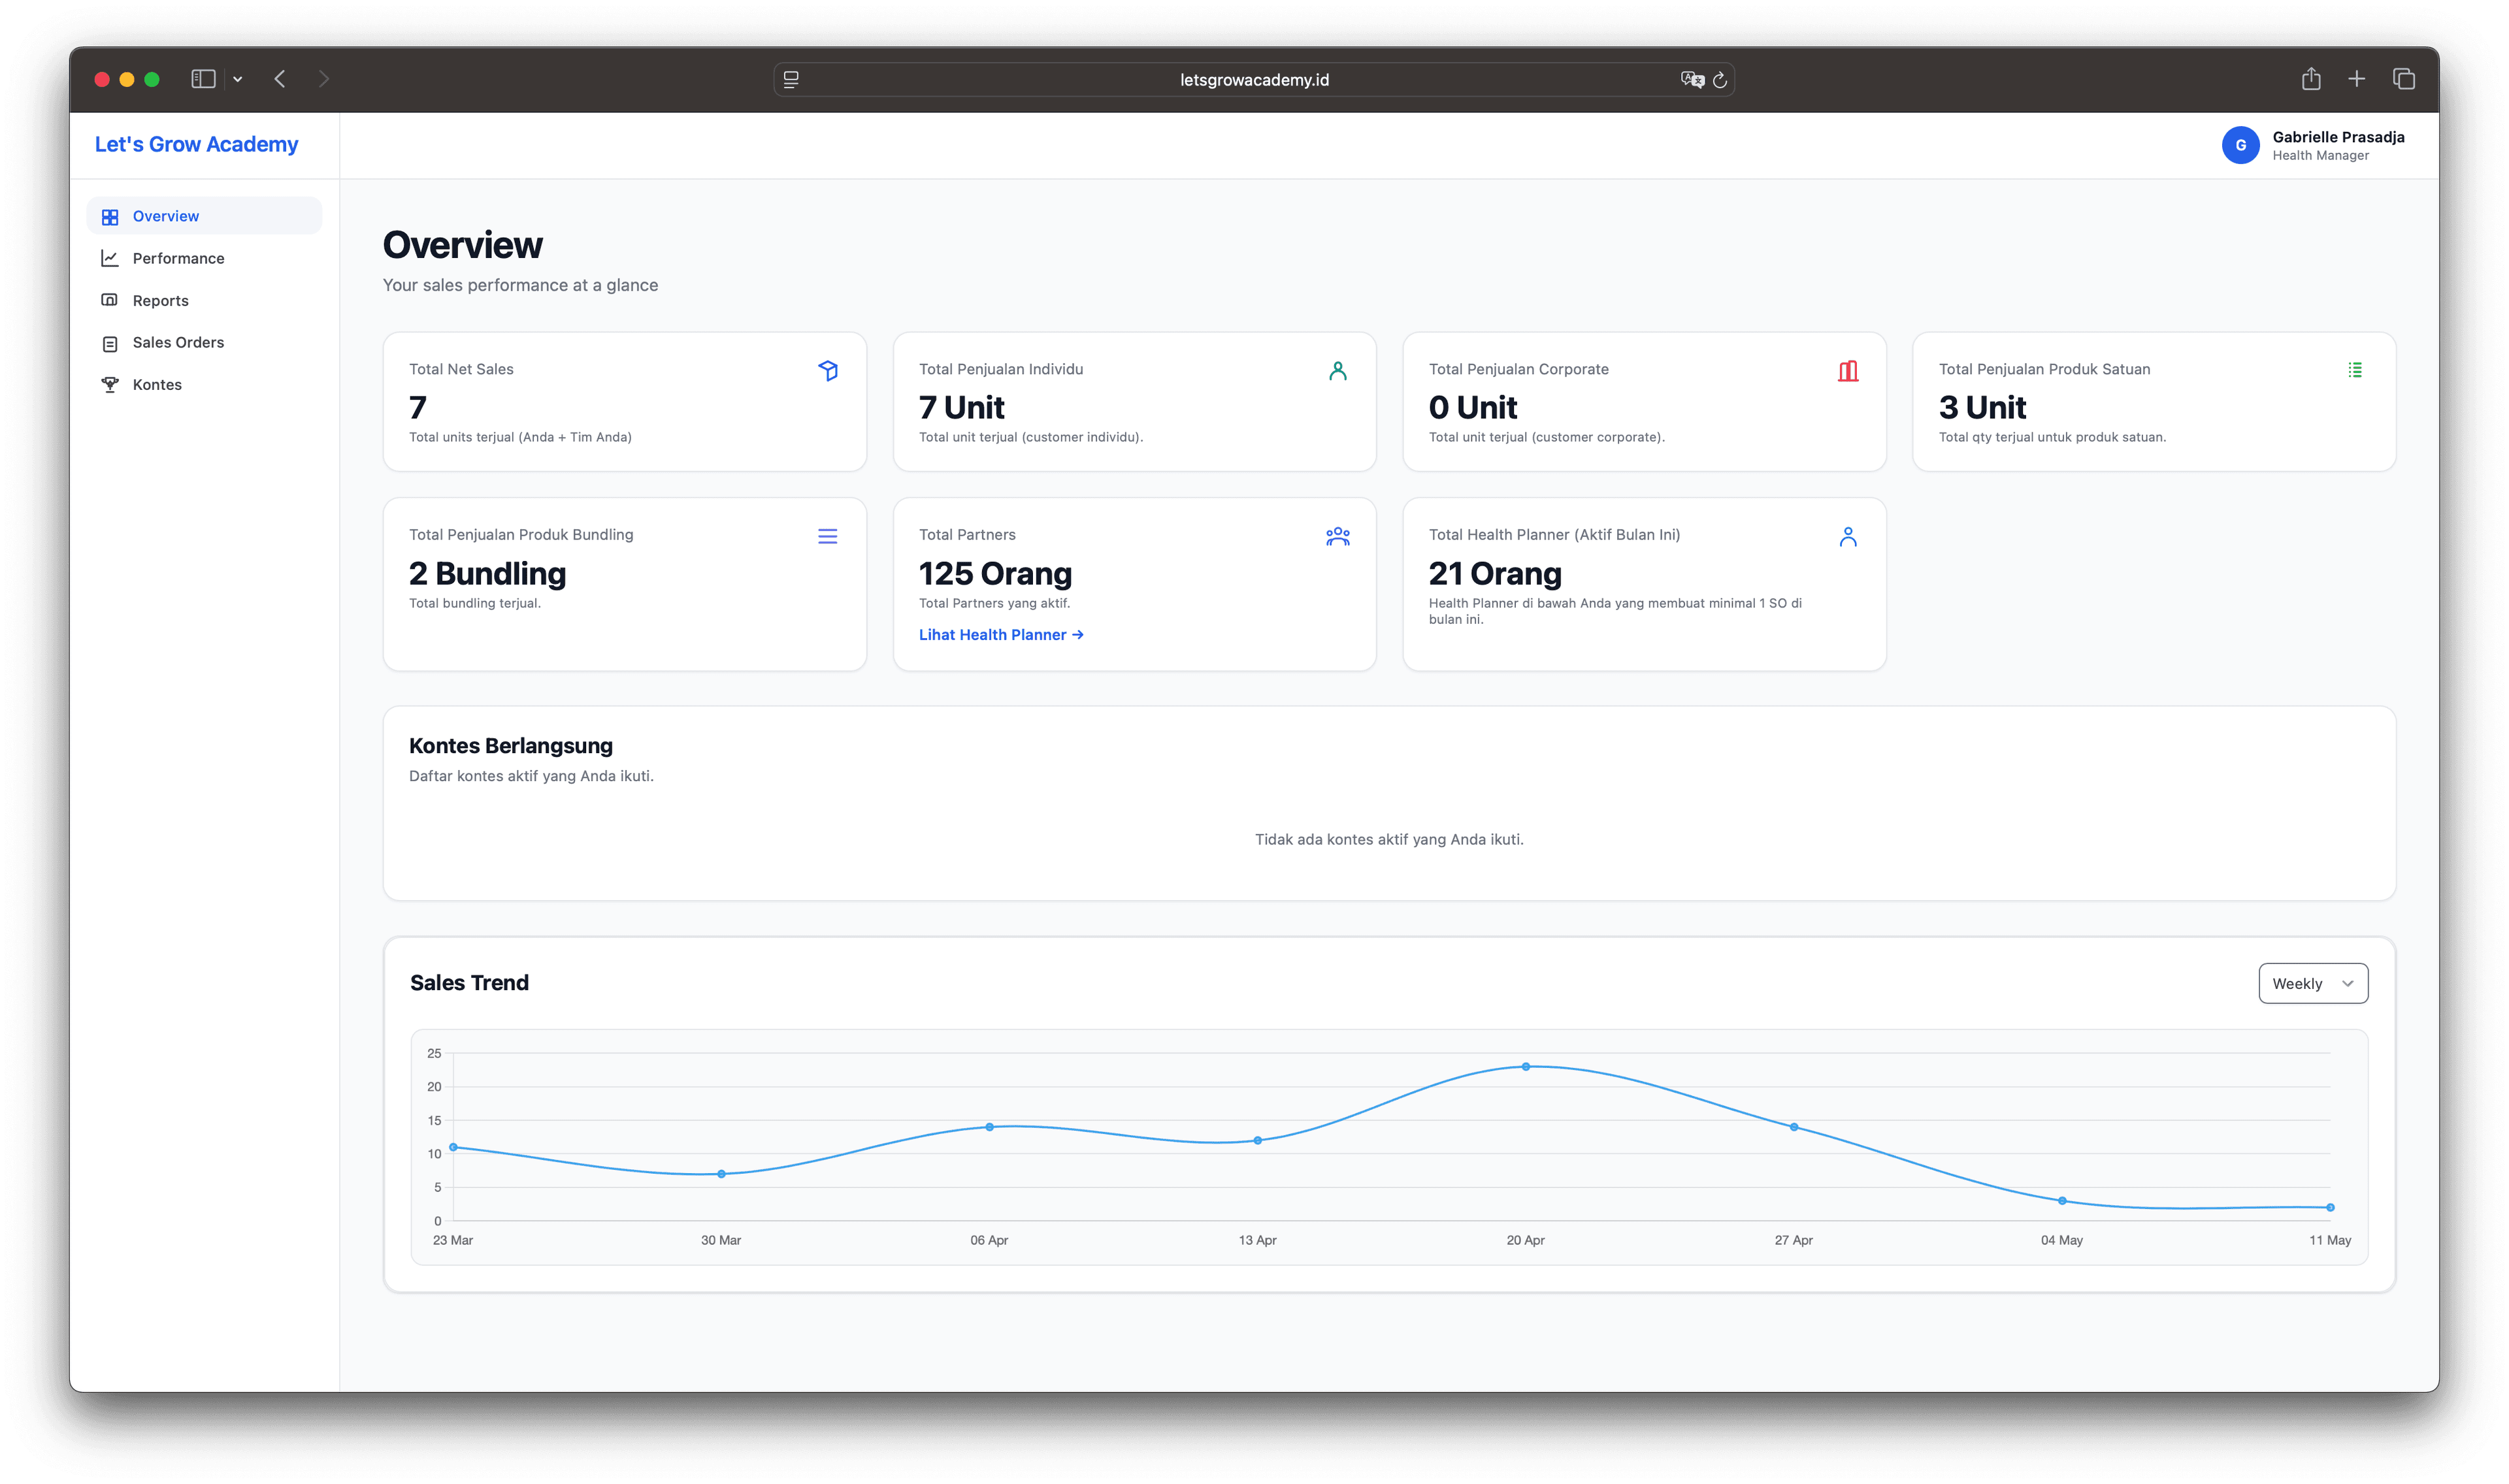Click the 04 May data point on chart
The width and height of the screenshot is (2509, 1484).
click(2062, 1201)
